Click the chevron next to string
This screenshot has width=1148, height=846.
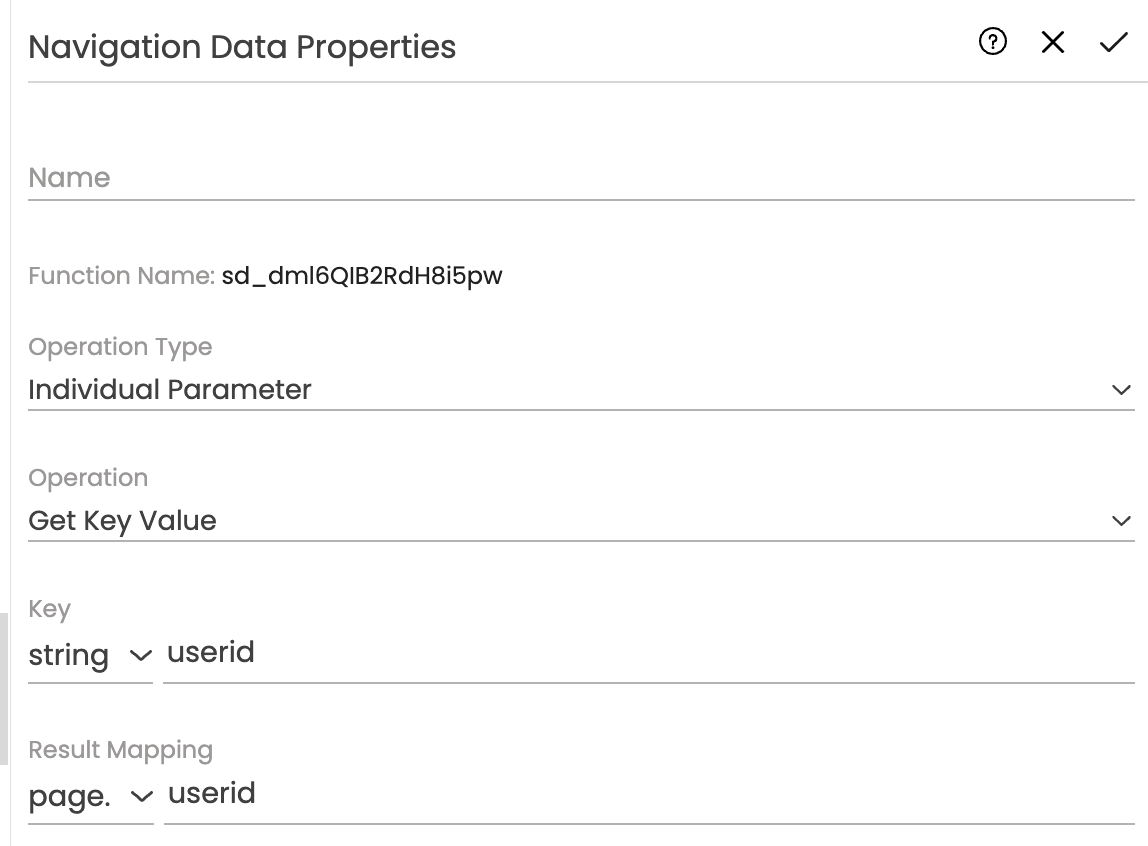coord(141,655)
